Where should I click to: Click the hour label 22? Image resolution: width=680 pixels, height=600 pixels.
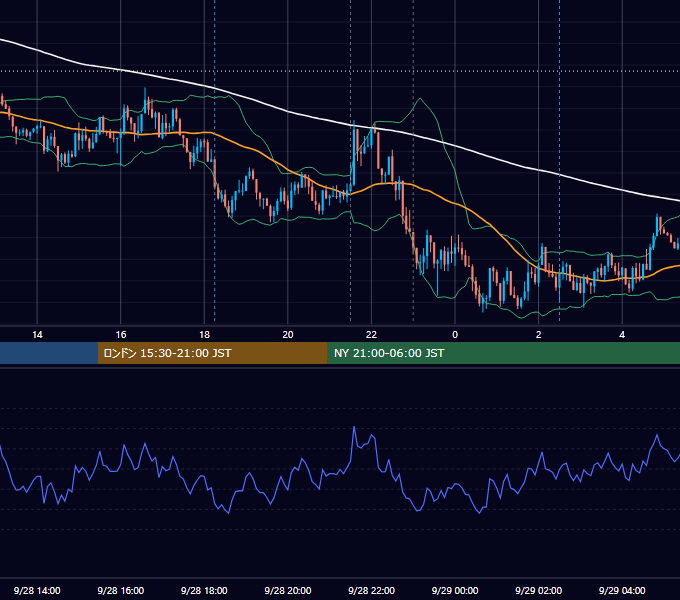(371, 335)
